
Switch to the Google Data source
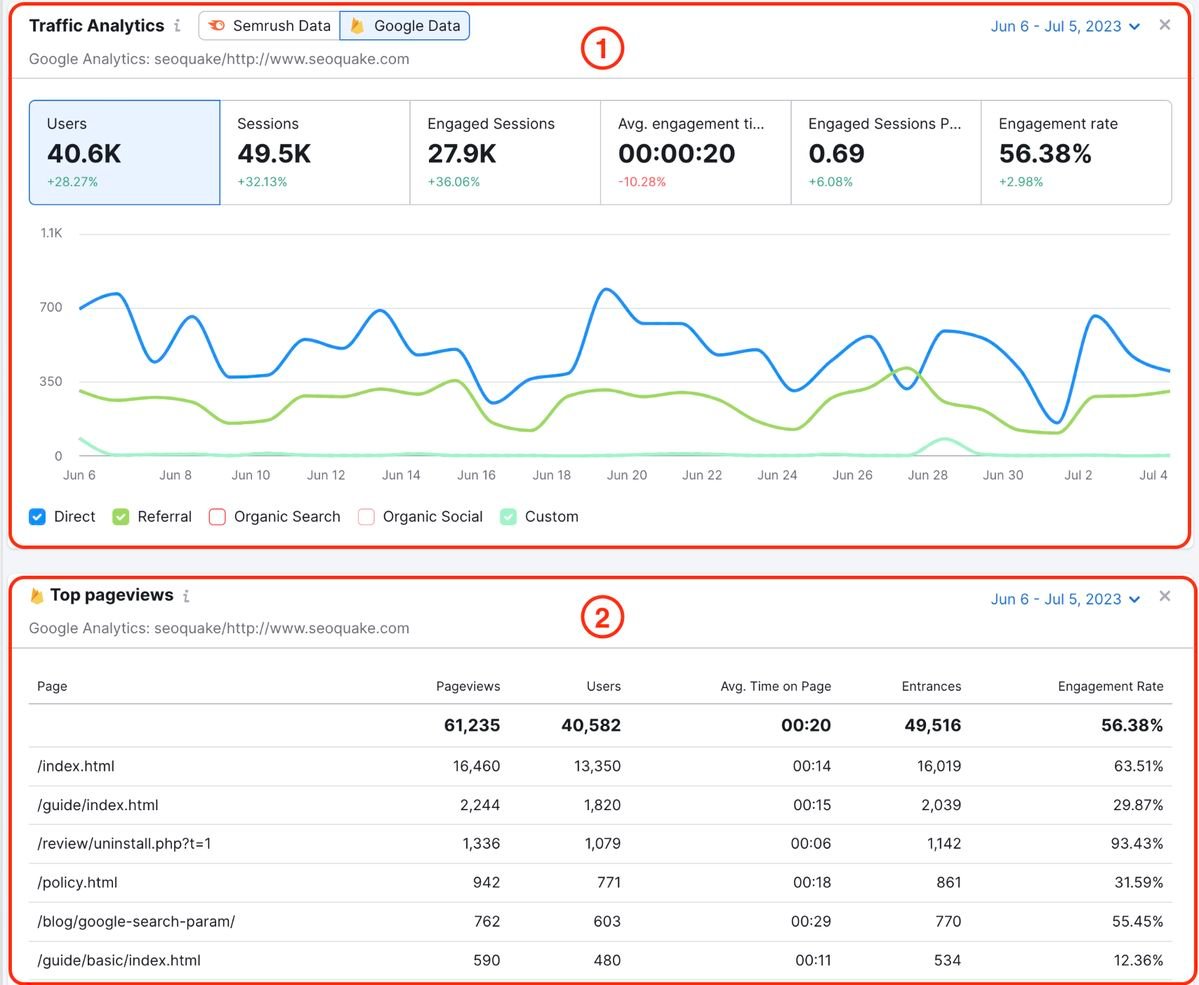(405, 26)
